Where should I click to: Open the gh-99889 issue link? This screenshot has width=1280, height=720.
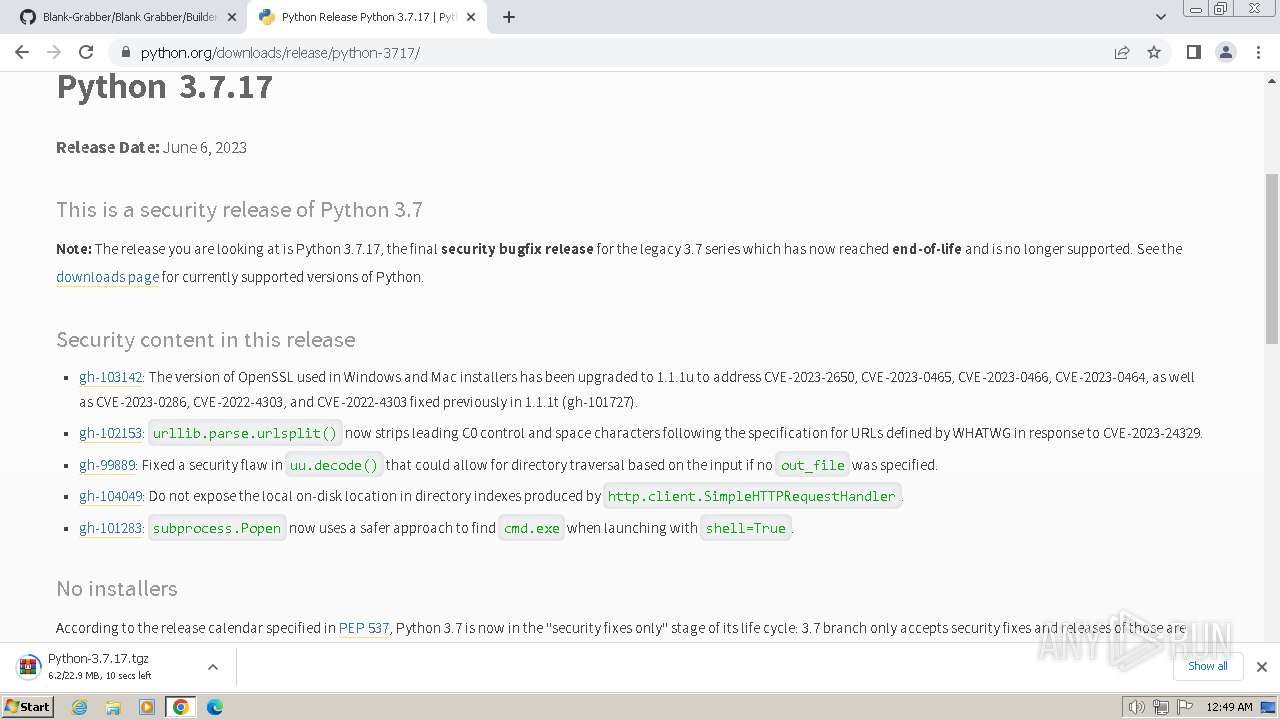(x=107, y=465)
